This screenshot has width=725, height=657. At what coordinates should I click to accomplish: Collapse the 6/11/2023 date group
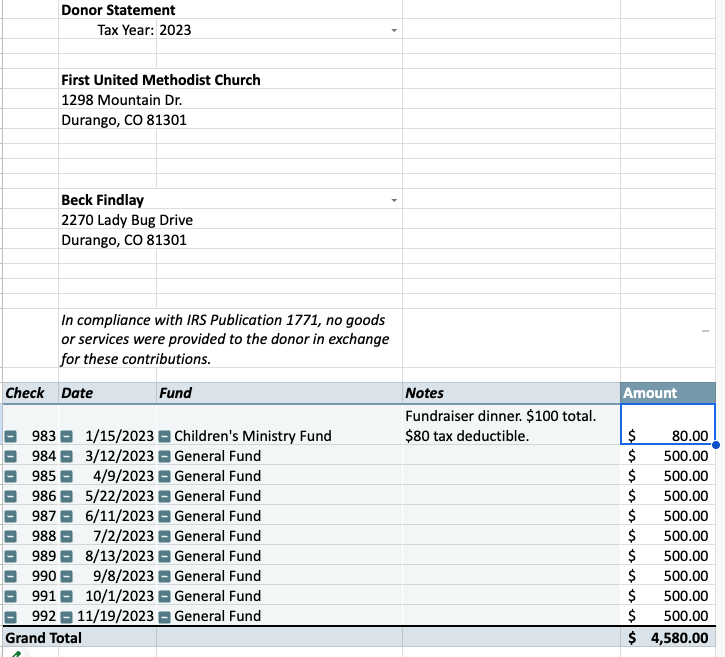[66, 516]
